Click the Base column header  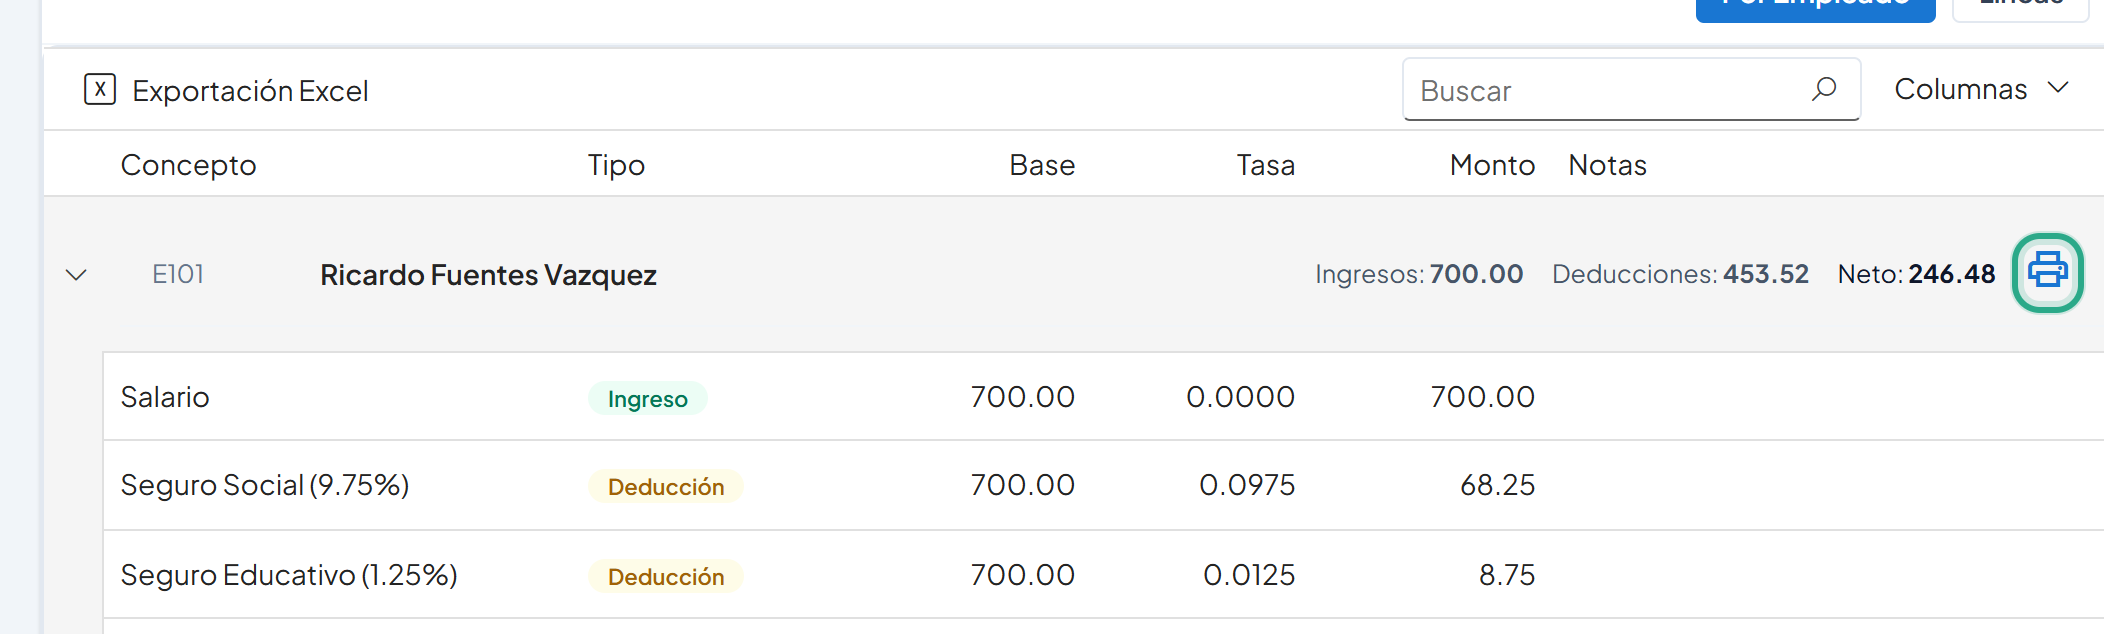pos(1042,165)
